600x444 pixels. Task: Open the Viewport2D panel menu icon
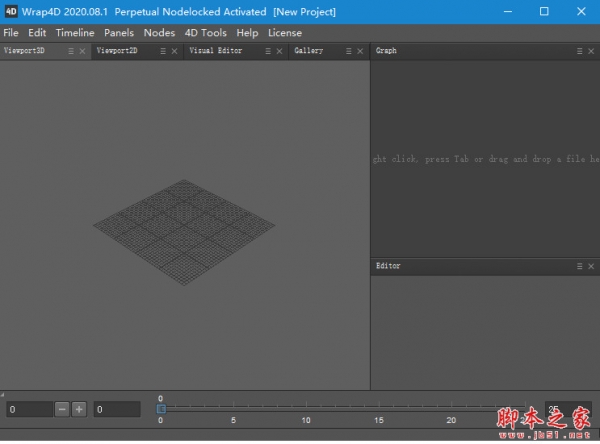[x=162, y=51]
